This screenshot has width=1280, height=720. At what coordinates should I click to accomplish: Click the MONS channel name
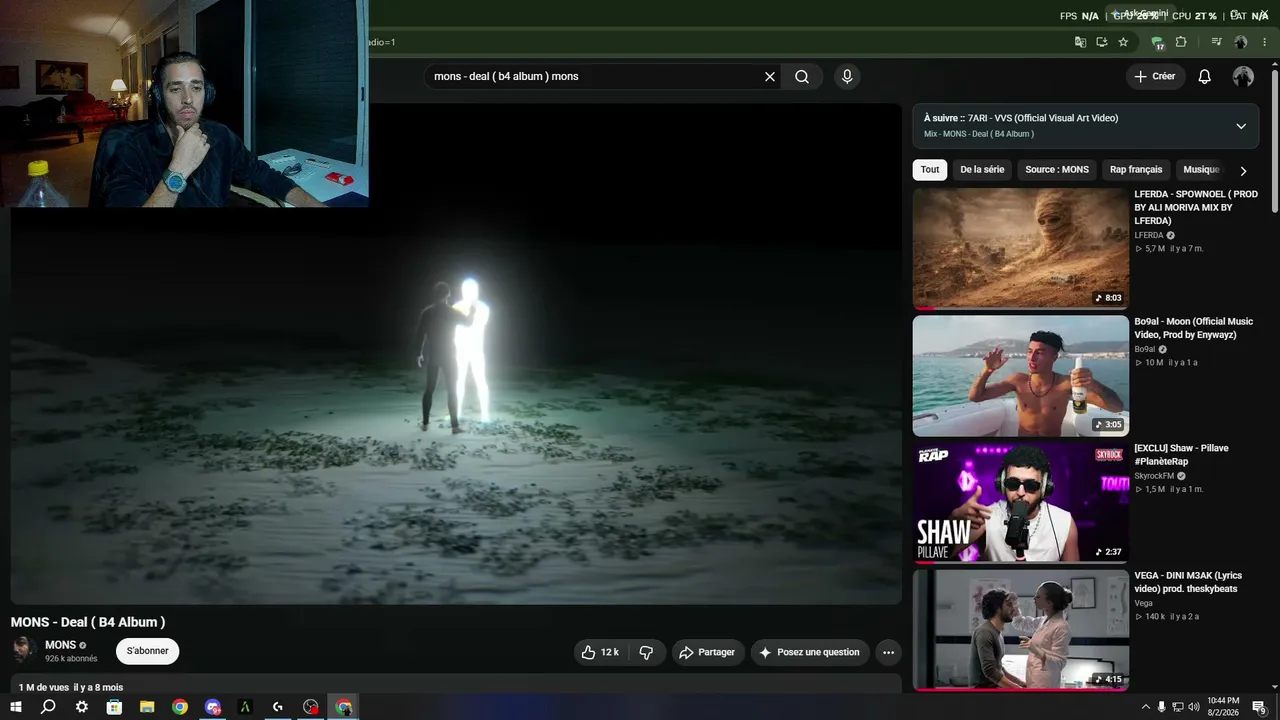click(x=60, y=645)
